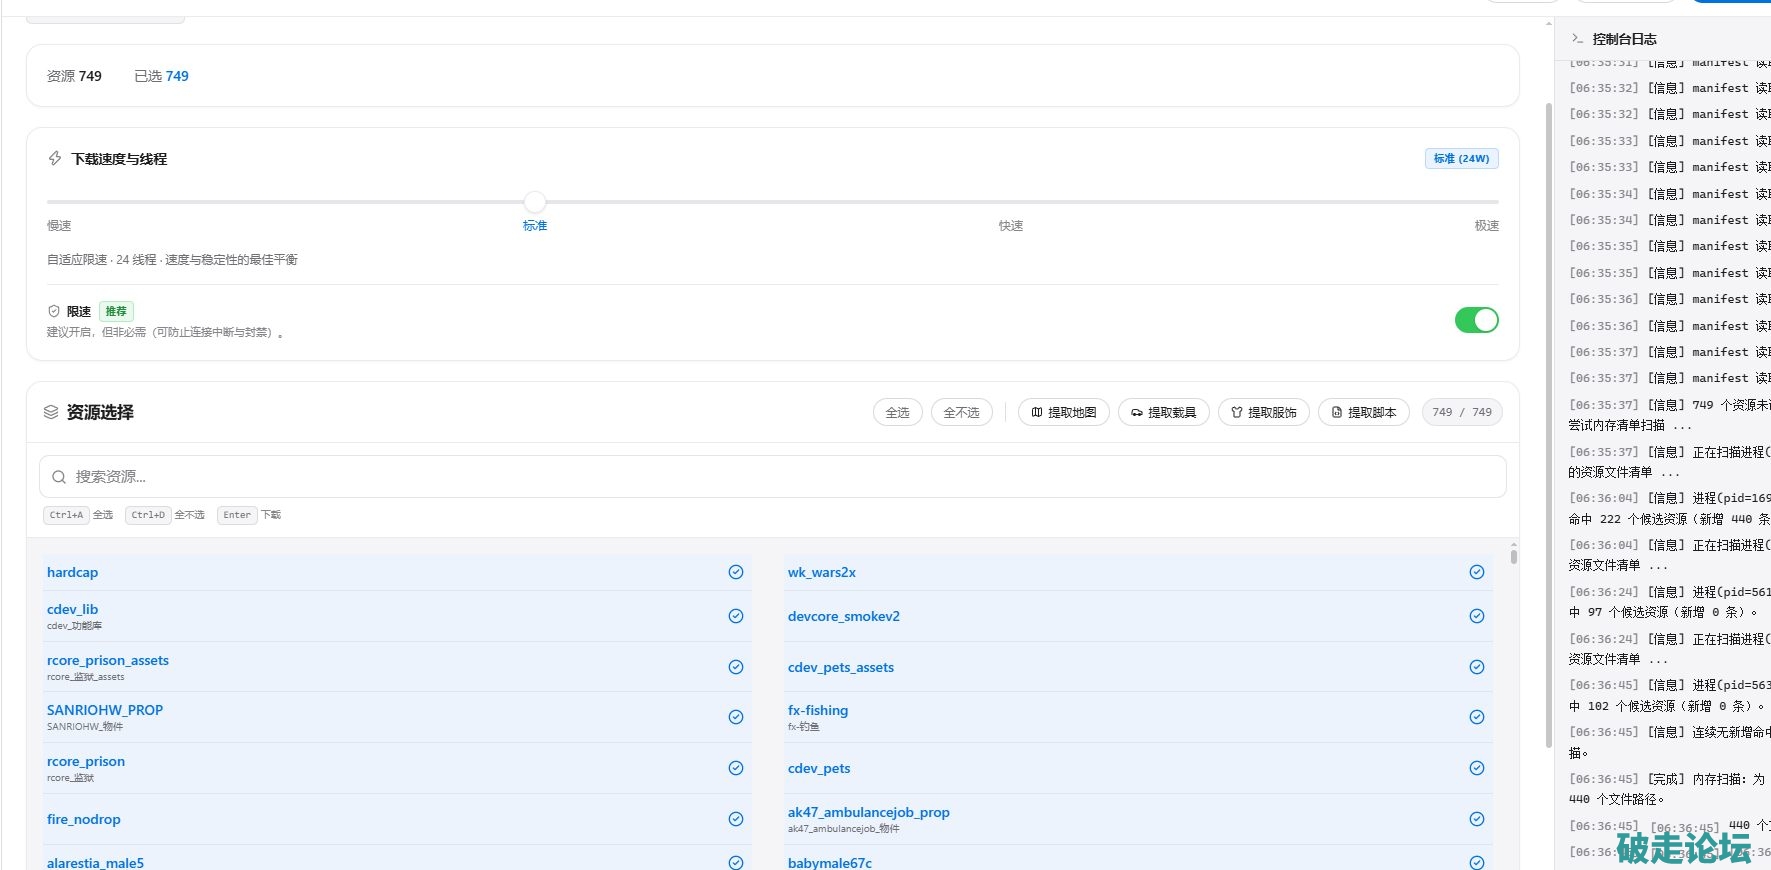1771x870 pixels.
Task: Uncheck the hardcap resource check circle
Action: [736, 572]
